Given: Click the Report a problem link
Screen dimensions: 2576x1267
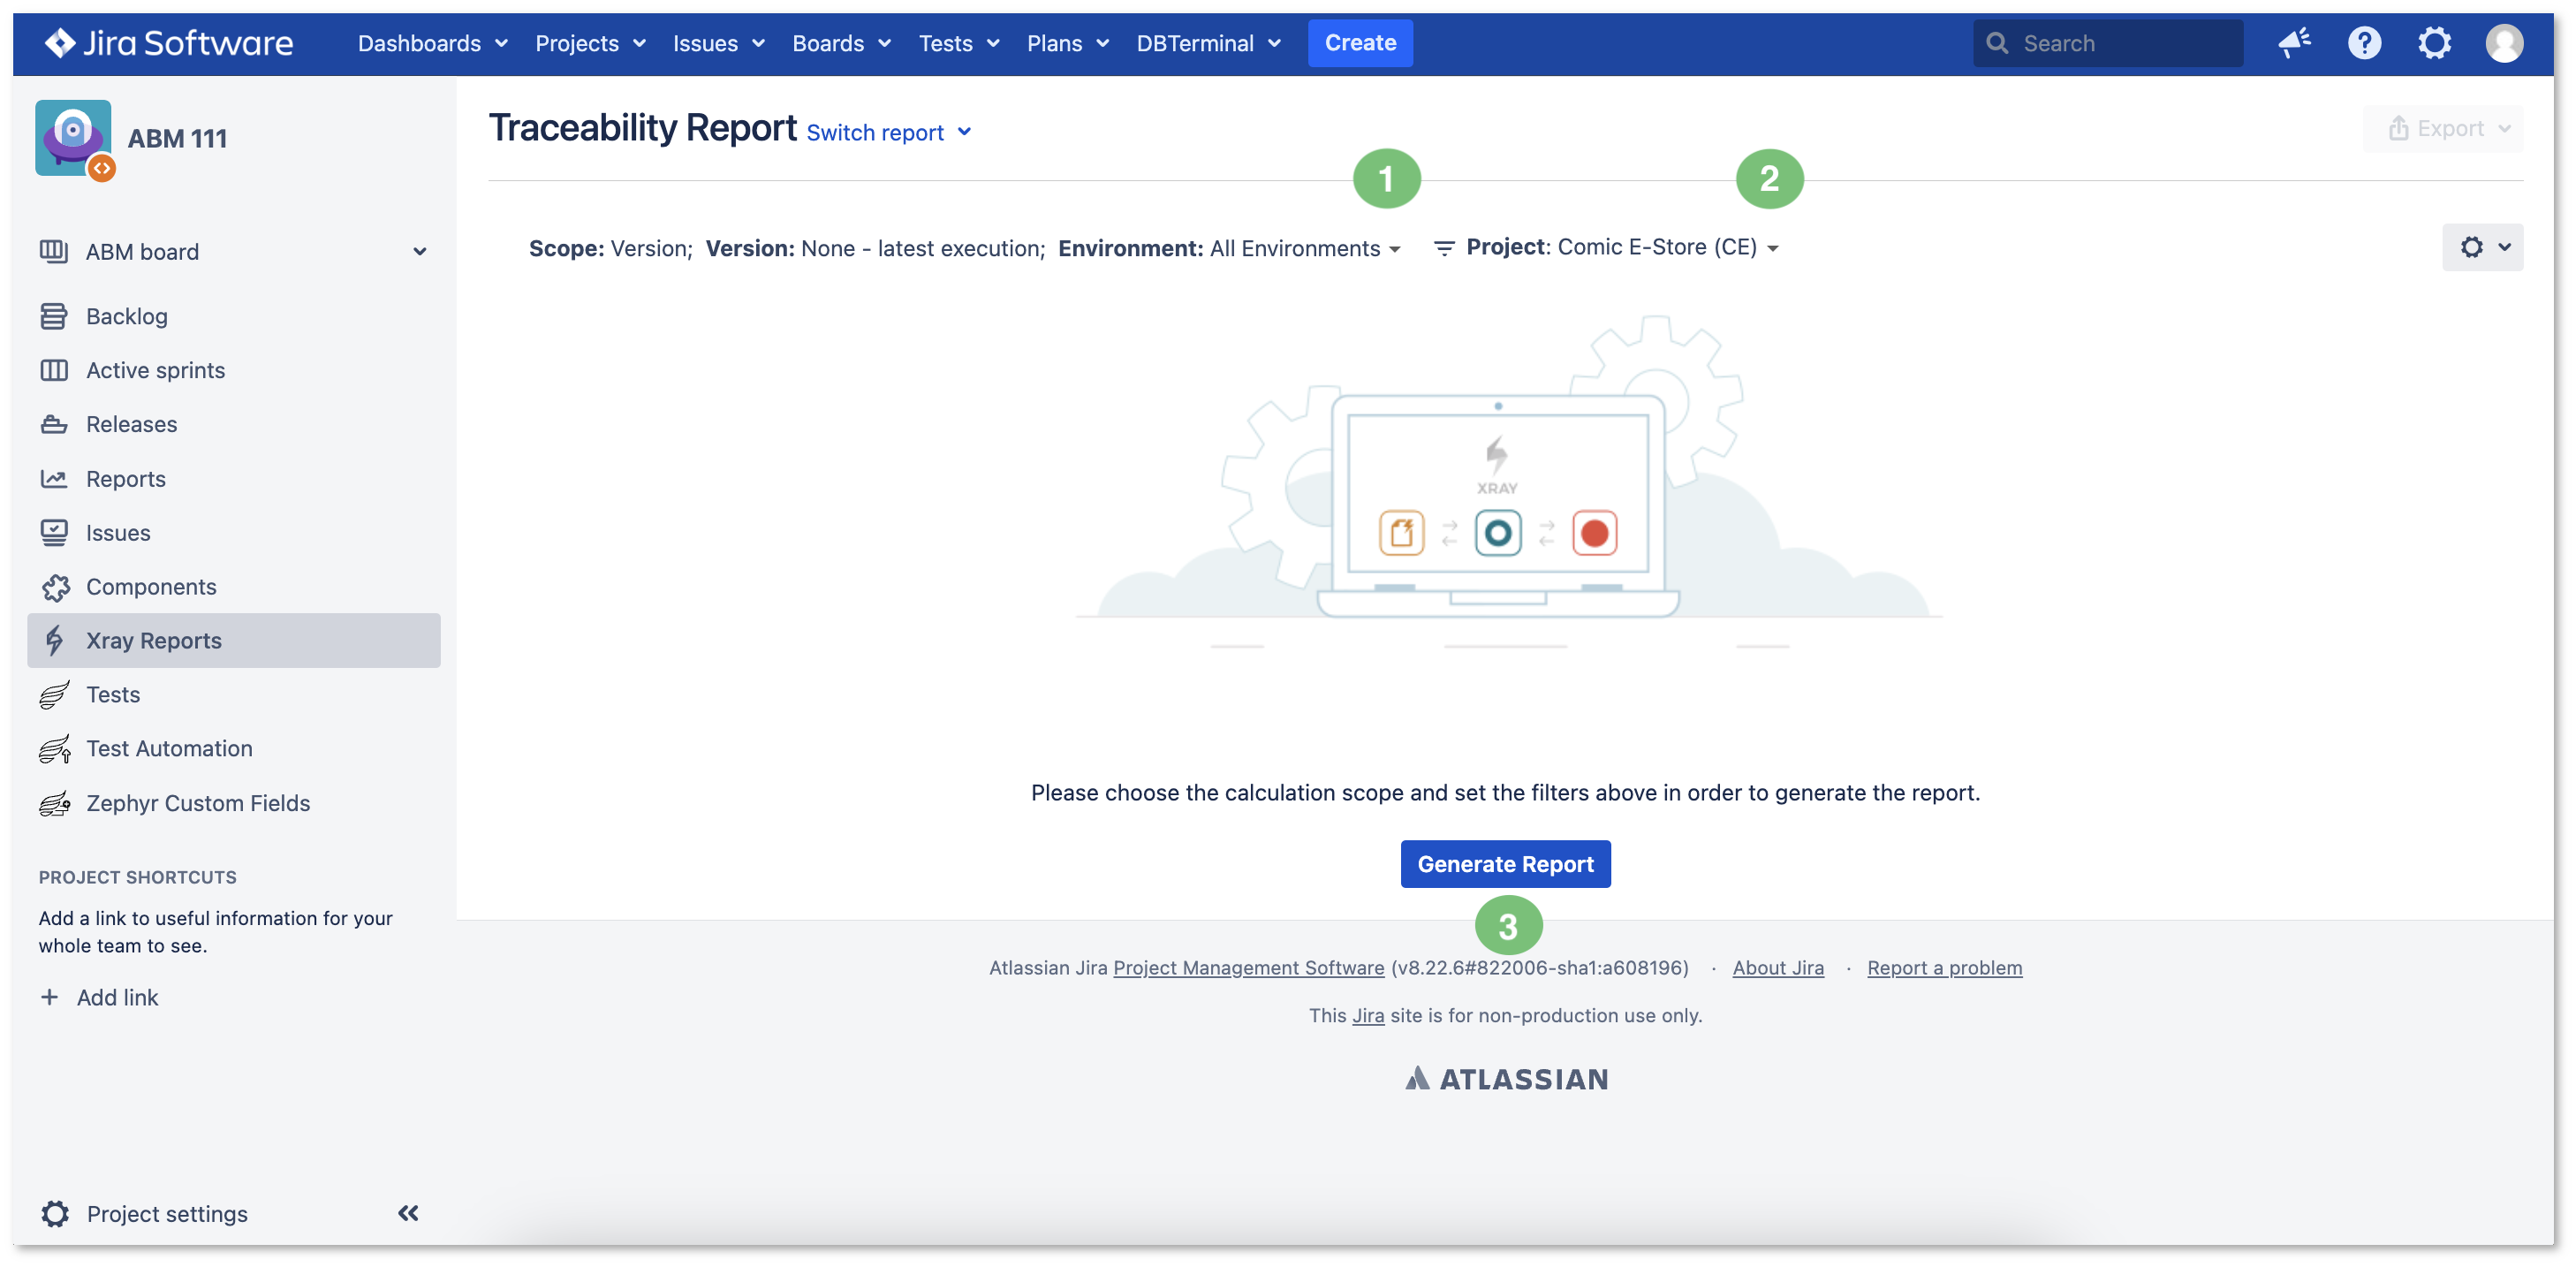Looking at the screenshot, I should pyautogui.click(x=1944, y=967).
